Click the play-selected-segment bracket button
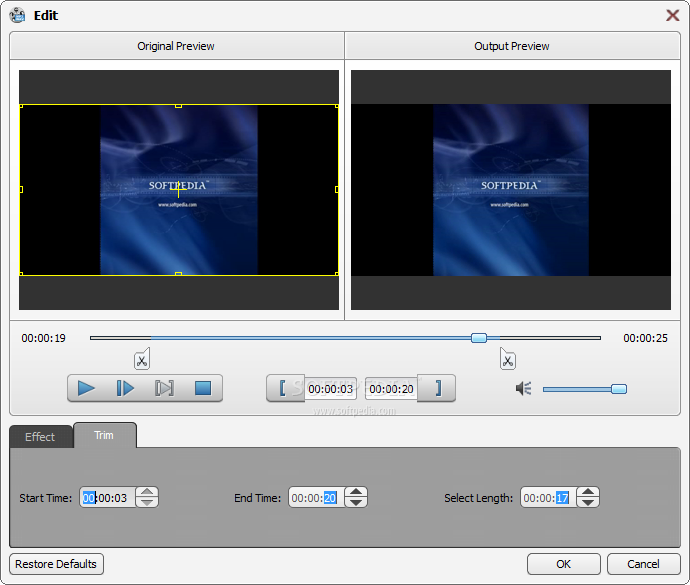Viewport: 690px width, 585px height. [x=164, y=388]
